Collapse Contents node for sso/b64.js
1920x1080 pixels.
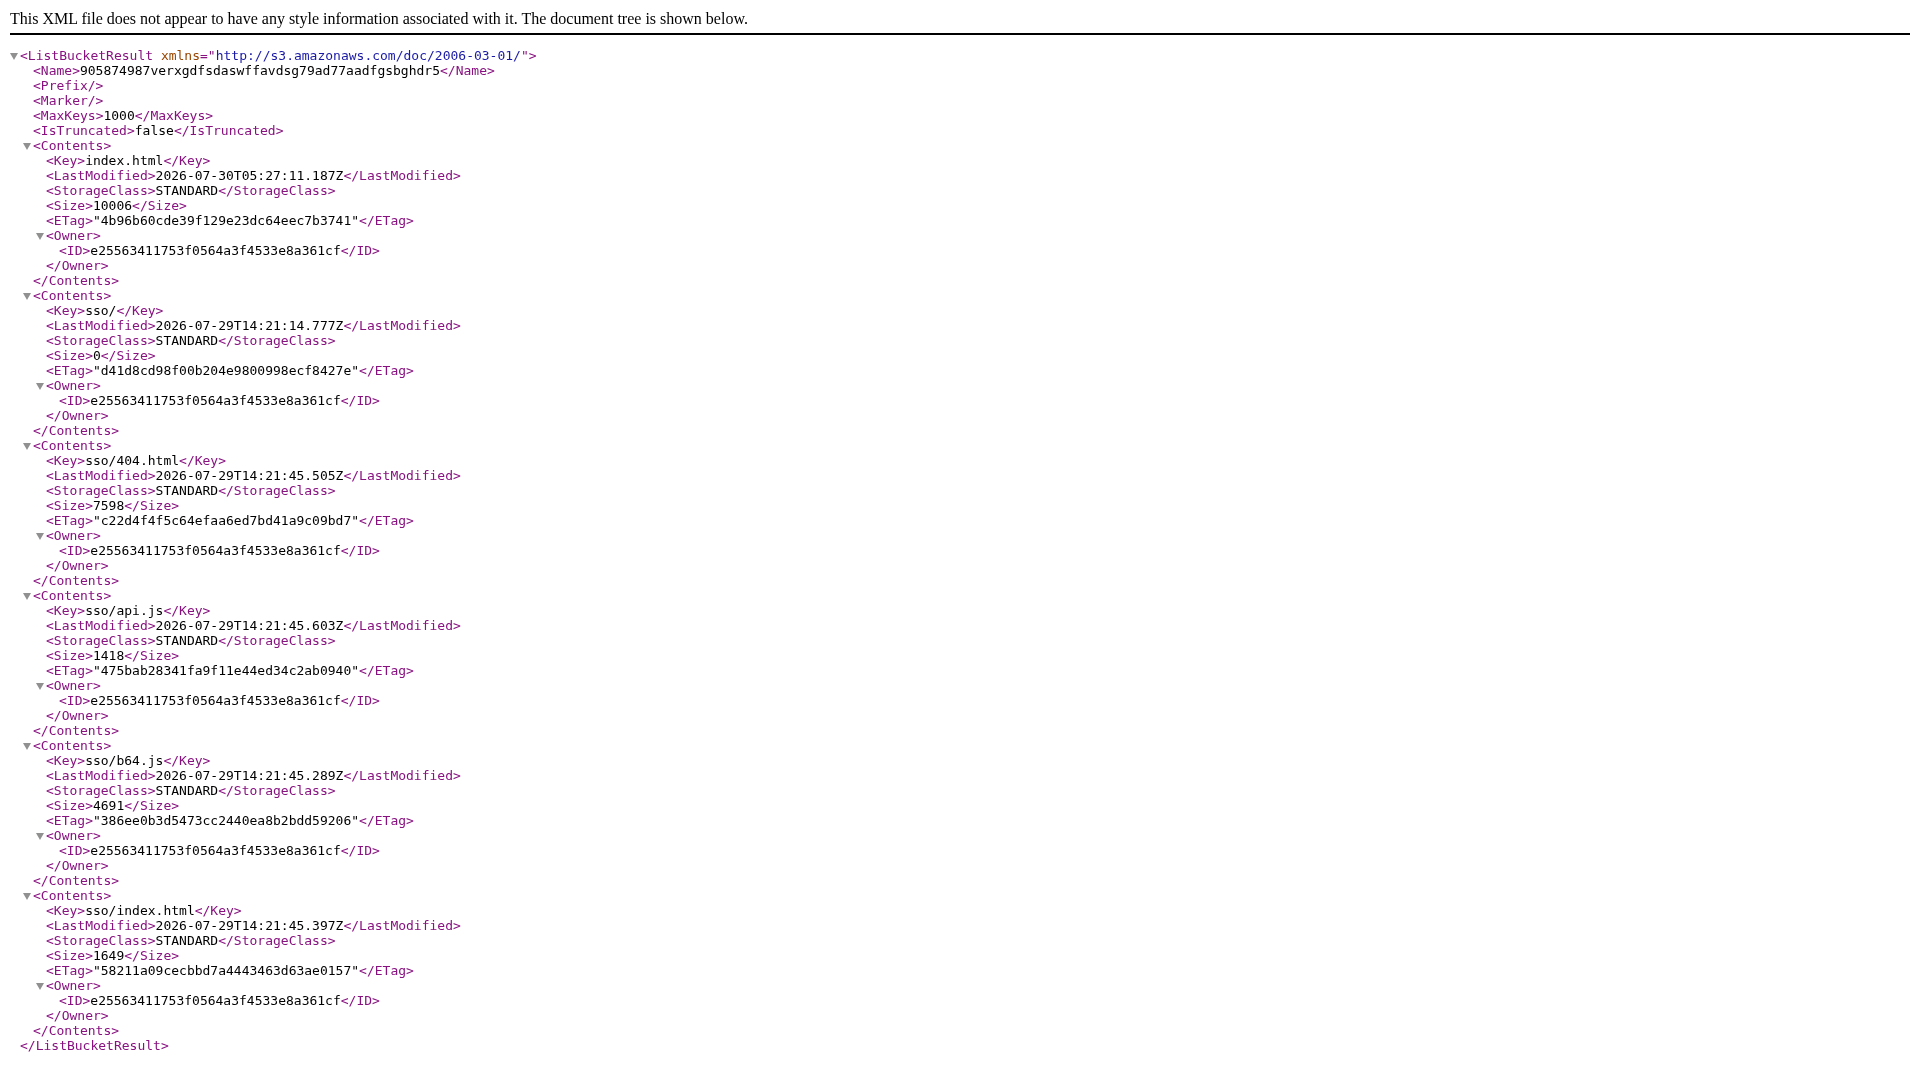click(x=27, y=746)
